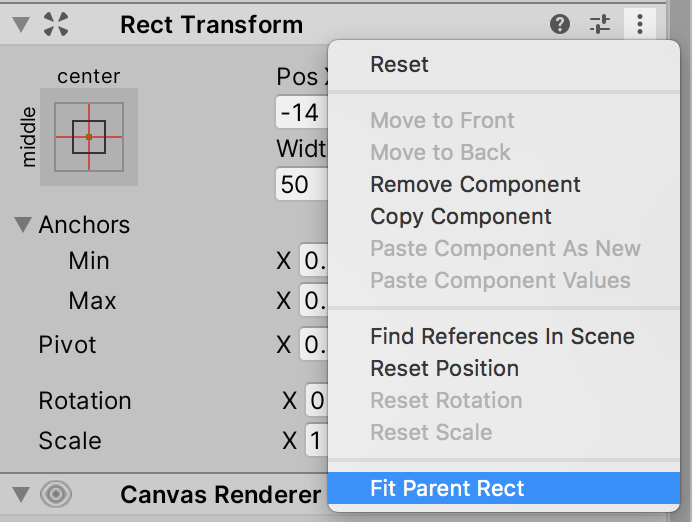Image resolution: width=692 pixels, height=522 pixels.
Task: Collapse the Anchors foldout
Action: tap(24, 225)
